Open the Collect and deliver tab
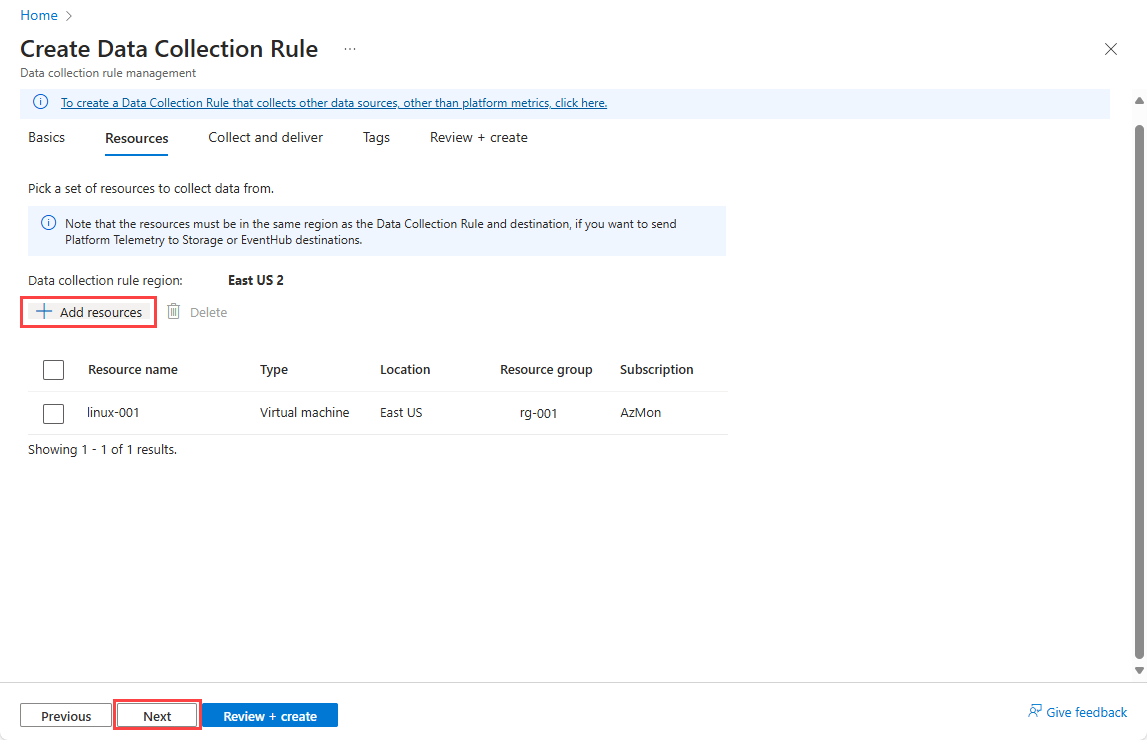Viewport: 1147px width, 740px height. (265, 138)
